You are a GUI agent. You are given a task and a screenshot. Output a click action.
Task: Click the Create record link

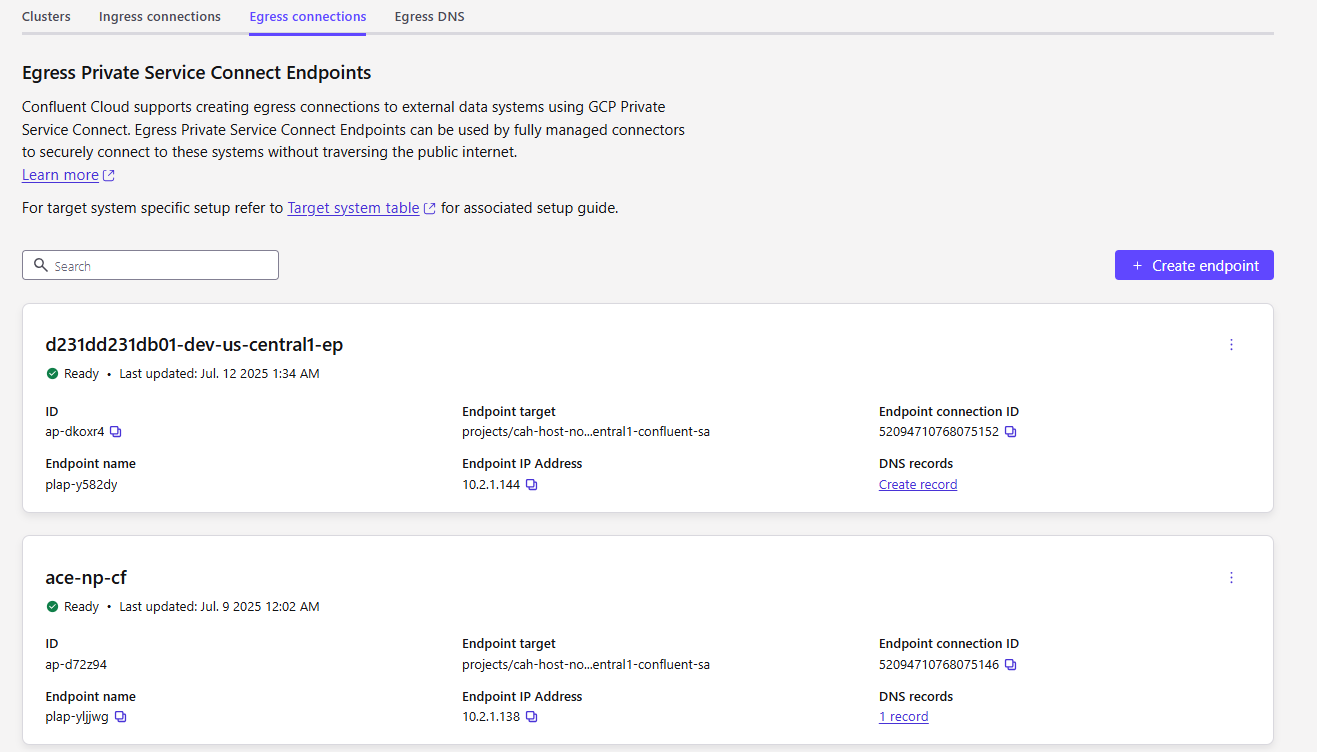[x=918, y=485]
